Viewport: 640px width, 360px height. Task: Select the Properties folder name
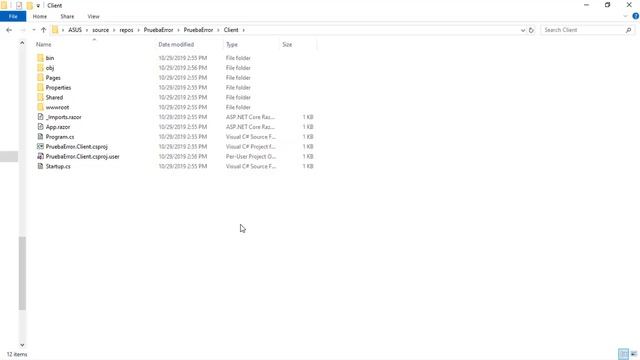click(58, 88)
